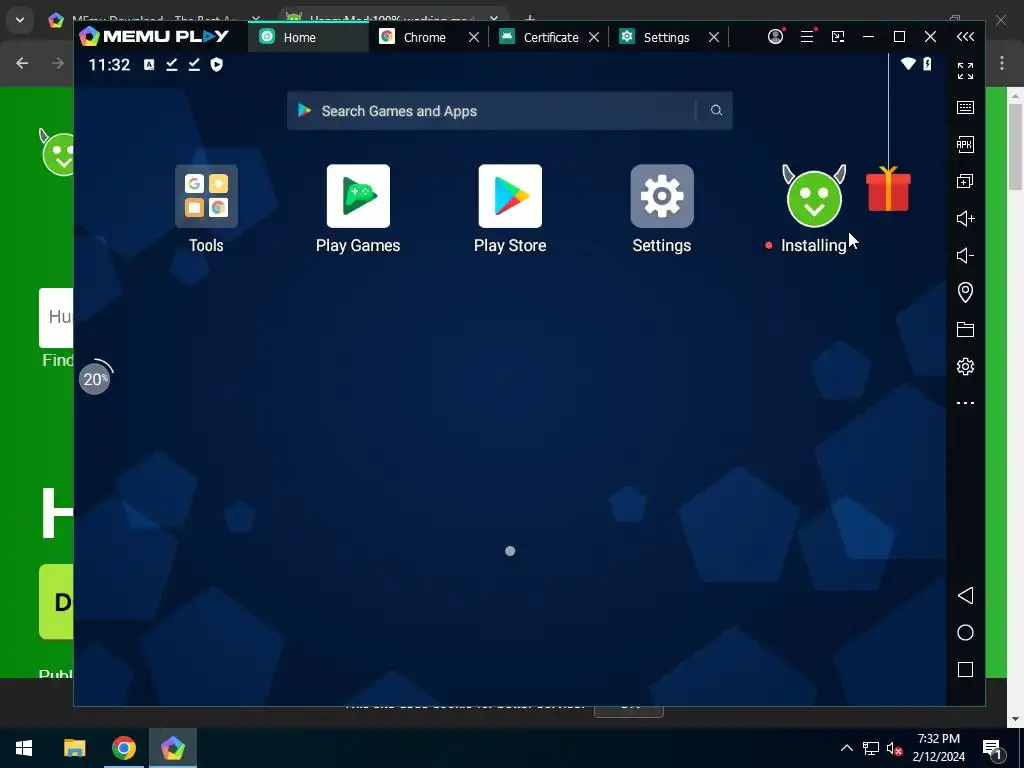Click the mini-window mode icon
1024x768 pixels.
pyautogui.click(x=838, y=37)
